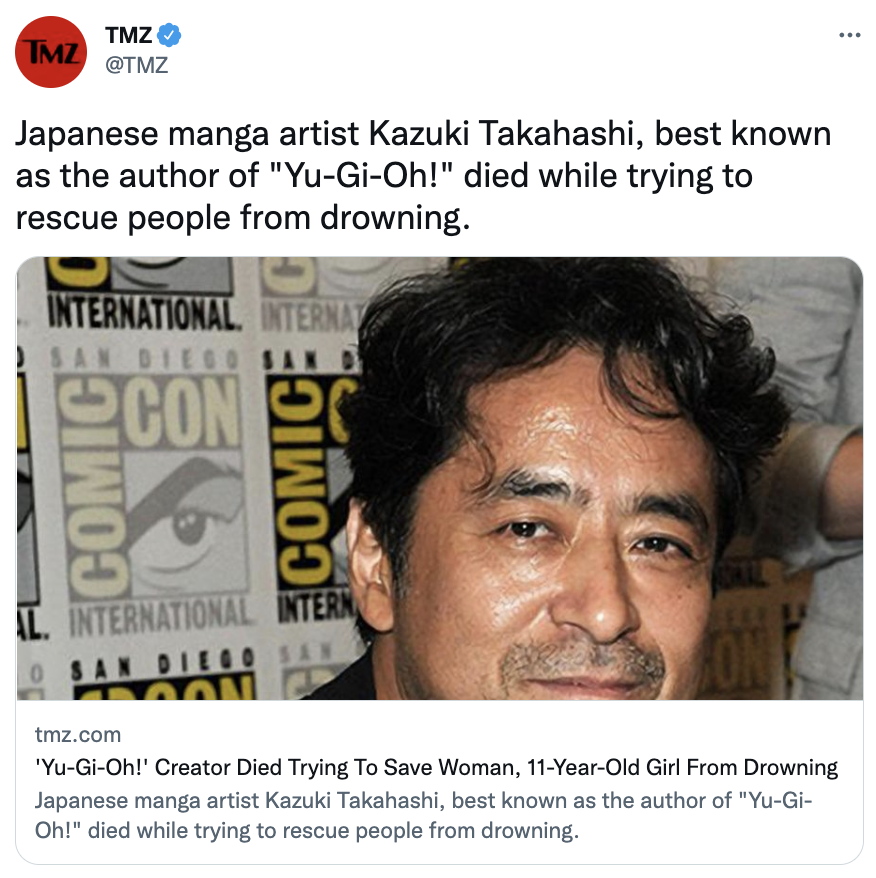Image resolution: width=876 pixels, height=878 pixels.
Task: Click the Comic-Con eye logo in image
Action: 184,524
